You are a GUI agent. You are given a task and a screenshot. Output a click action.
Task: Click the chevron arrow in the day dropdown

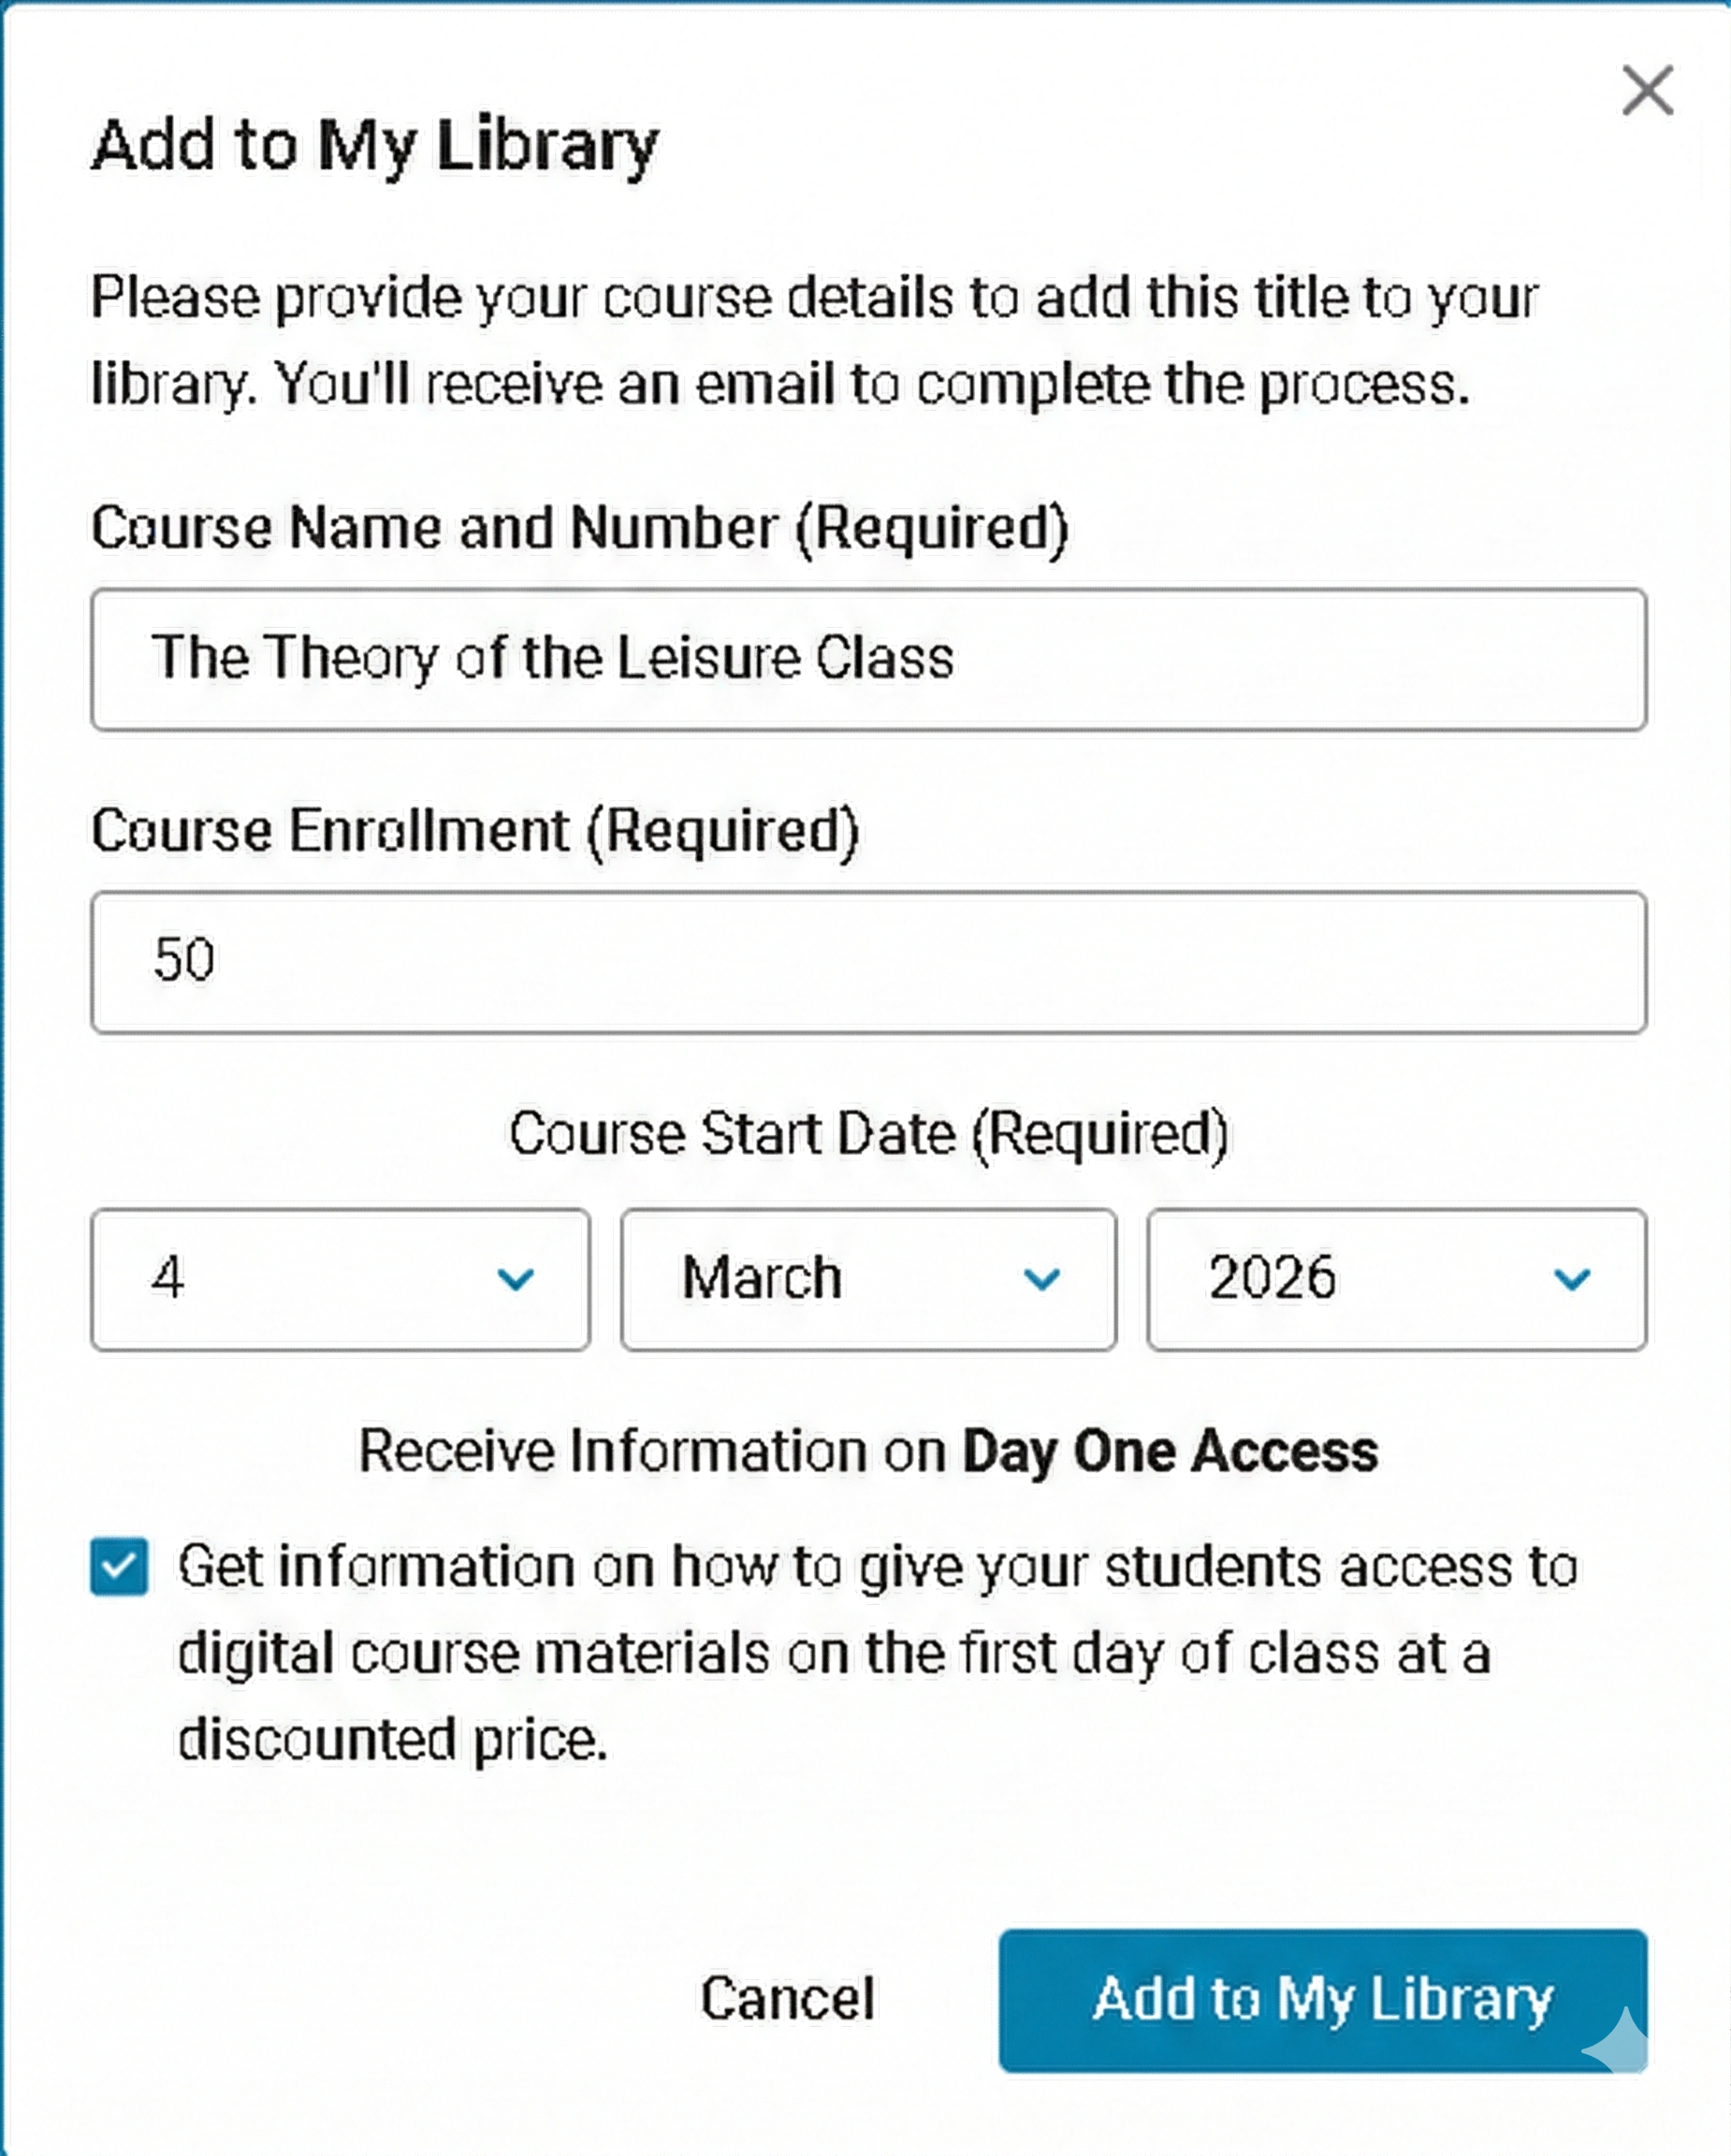pyautogui.click(x=515, y=1278)
